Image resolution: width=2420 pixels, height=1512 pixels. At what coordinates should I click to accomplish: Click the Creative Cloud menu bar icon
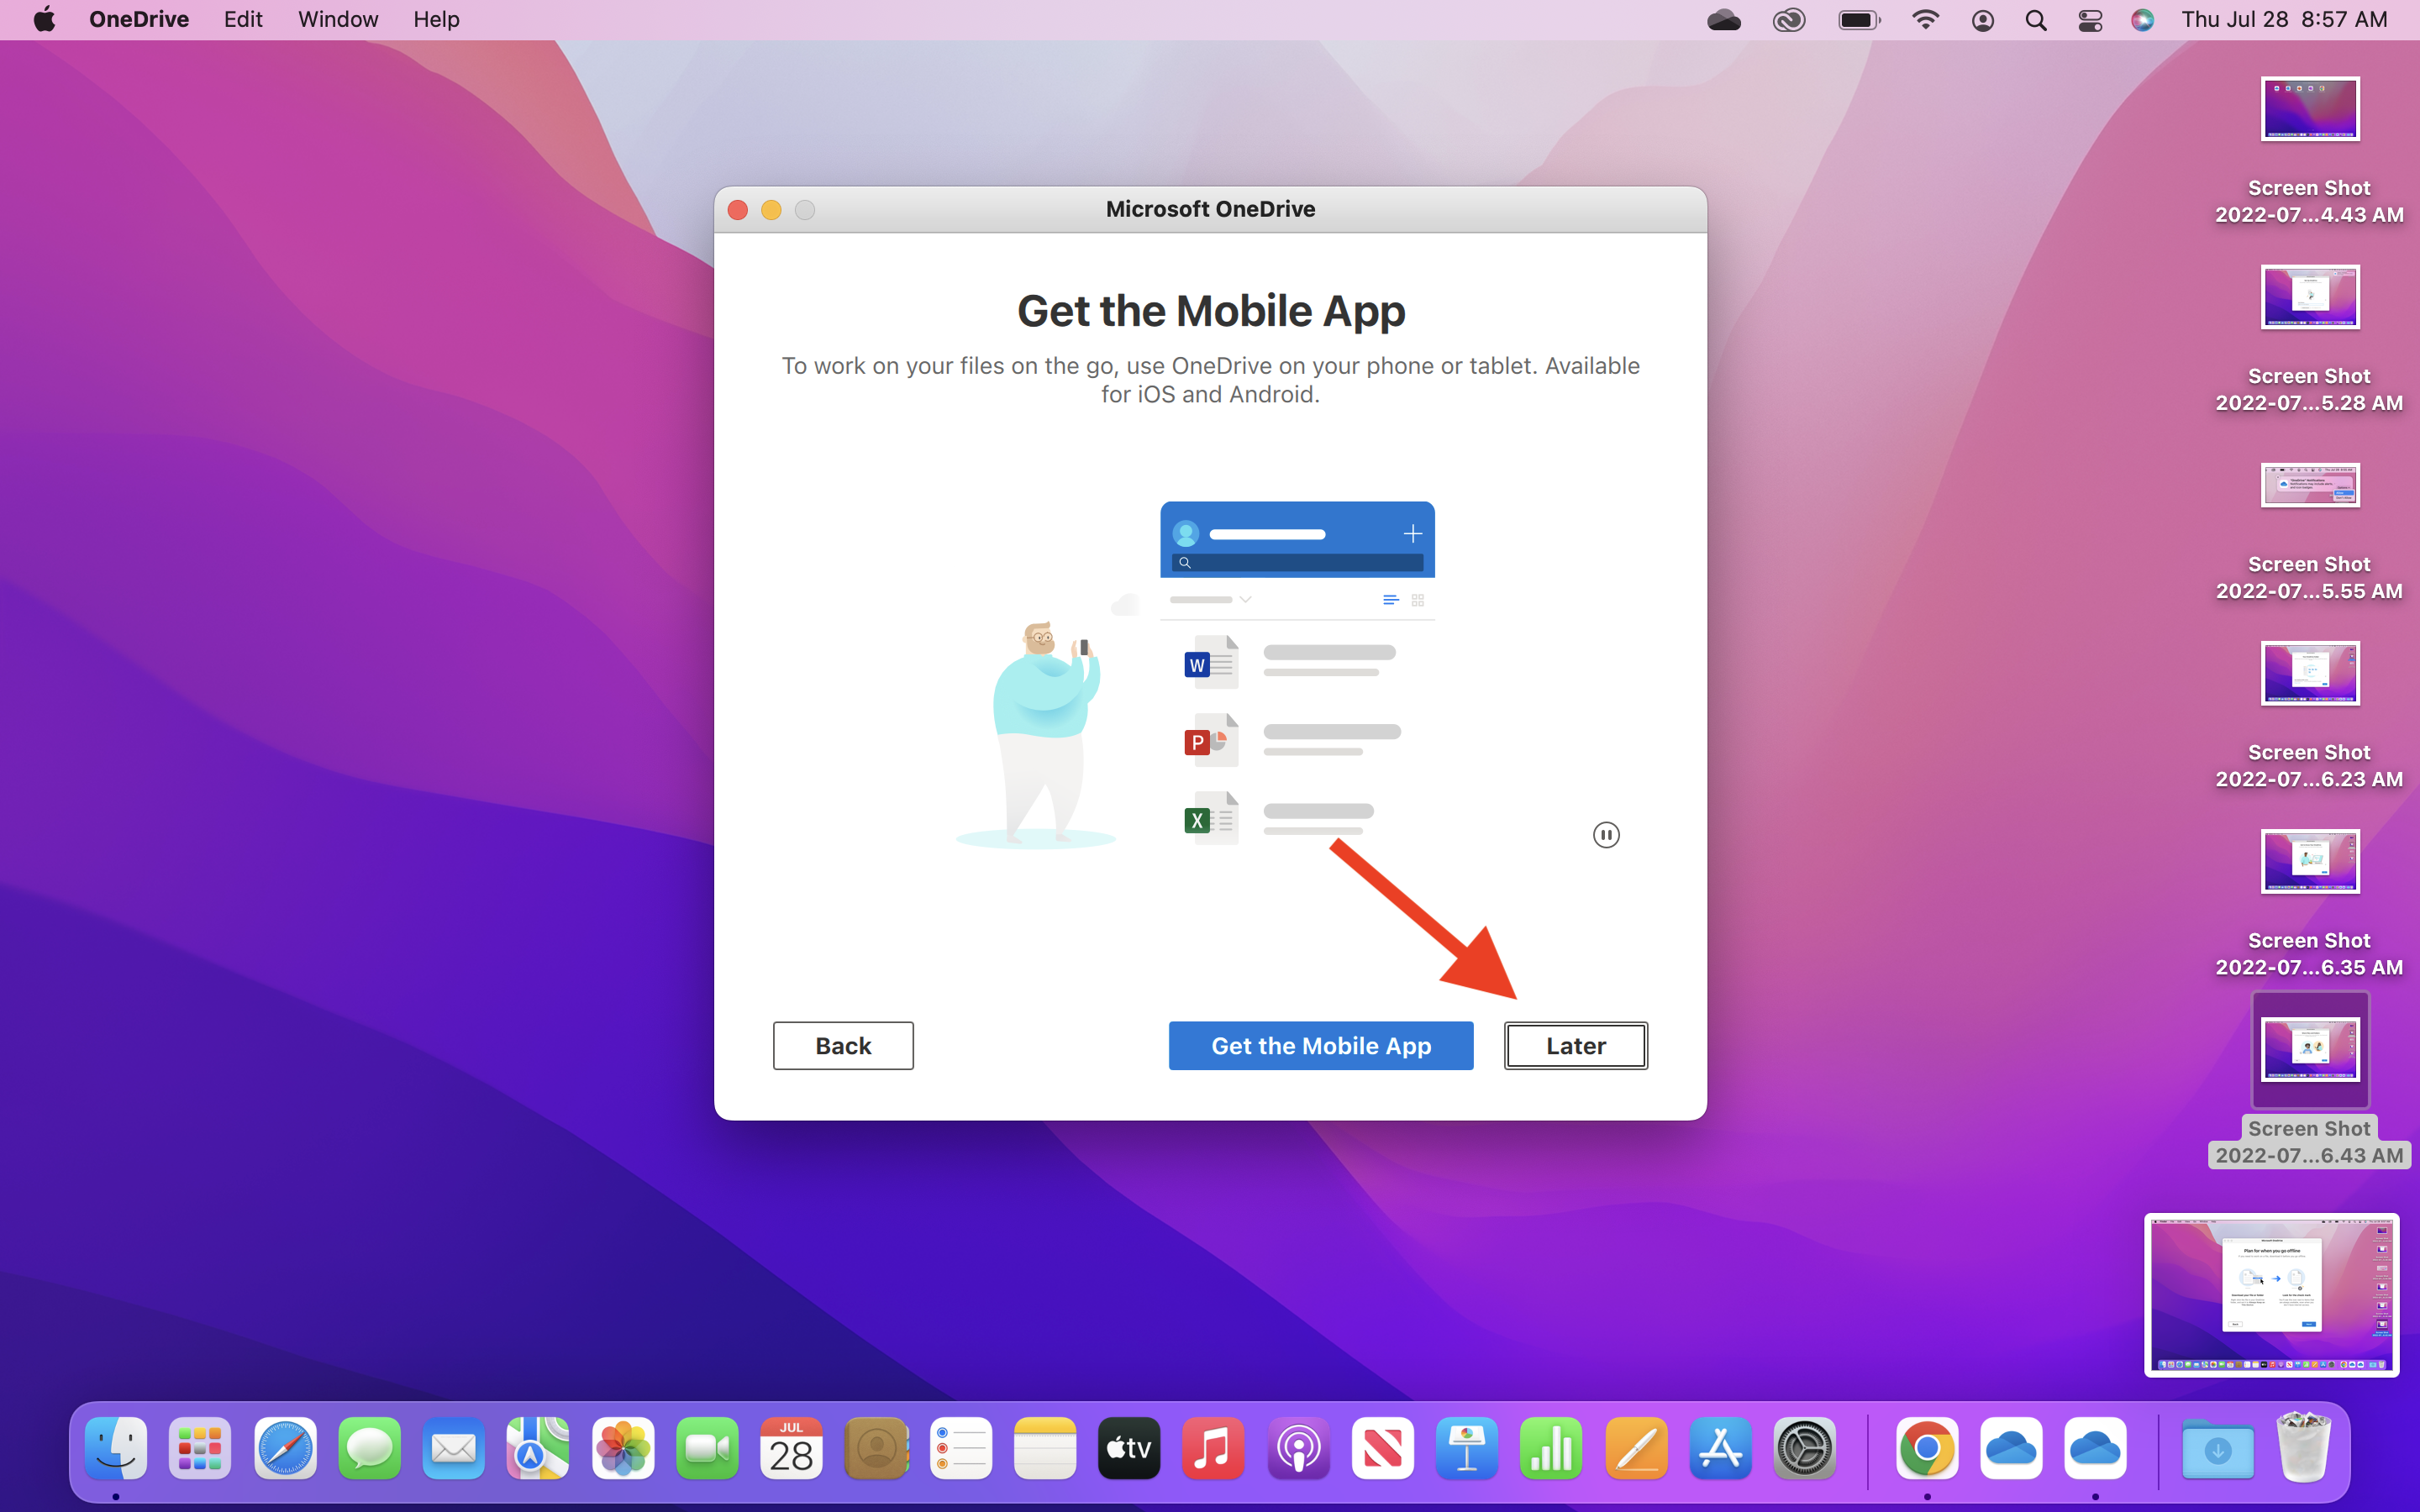pos(1788,20)
